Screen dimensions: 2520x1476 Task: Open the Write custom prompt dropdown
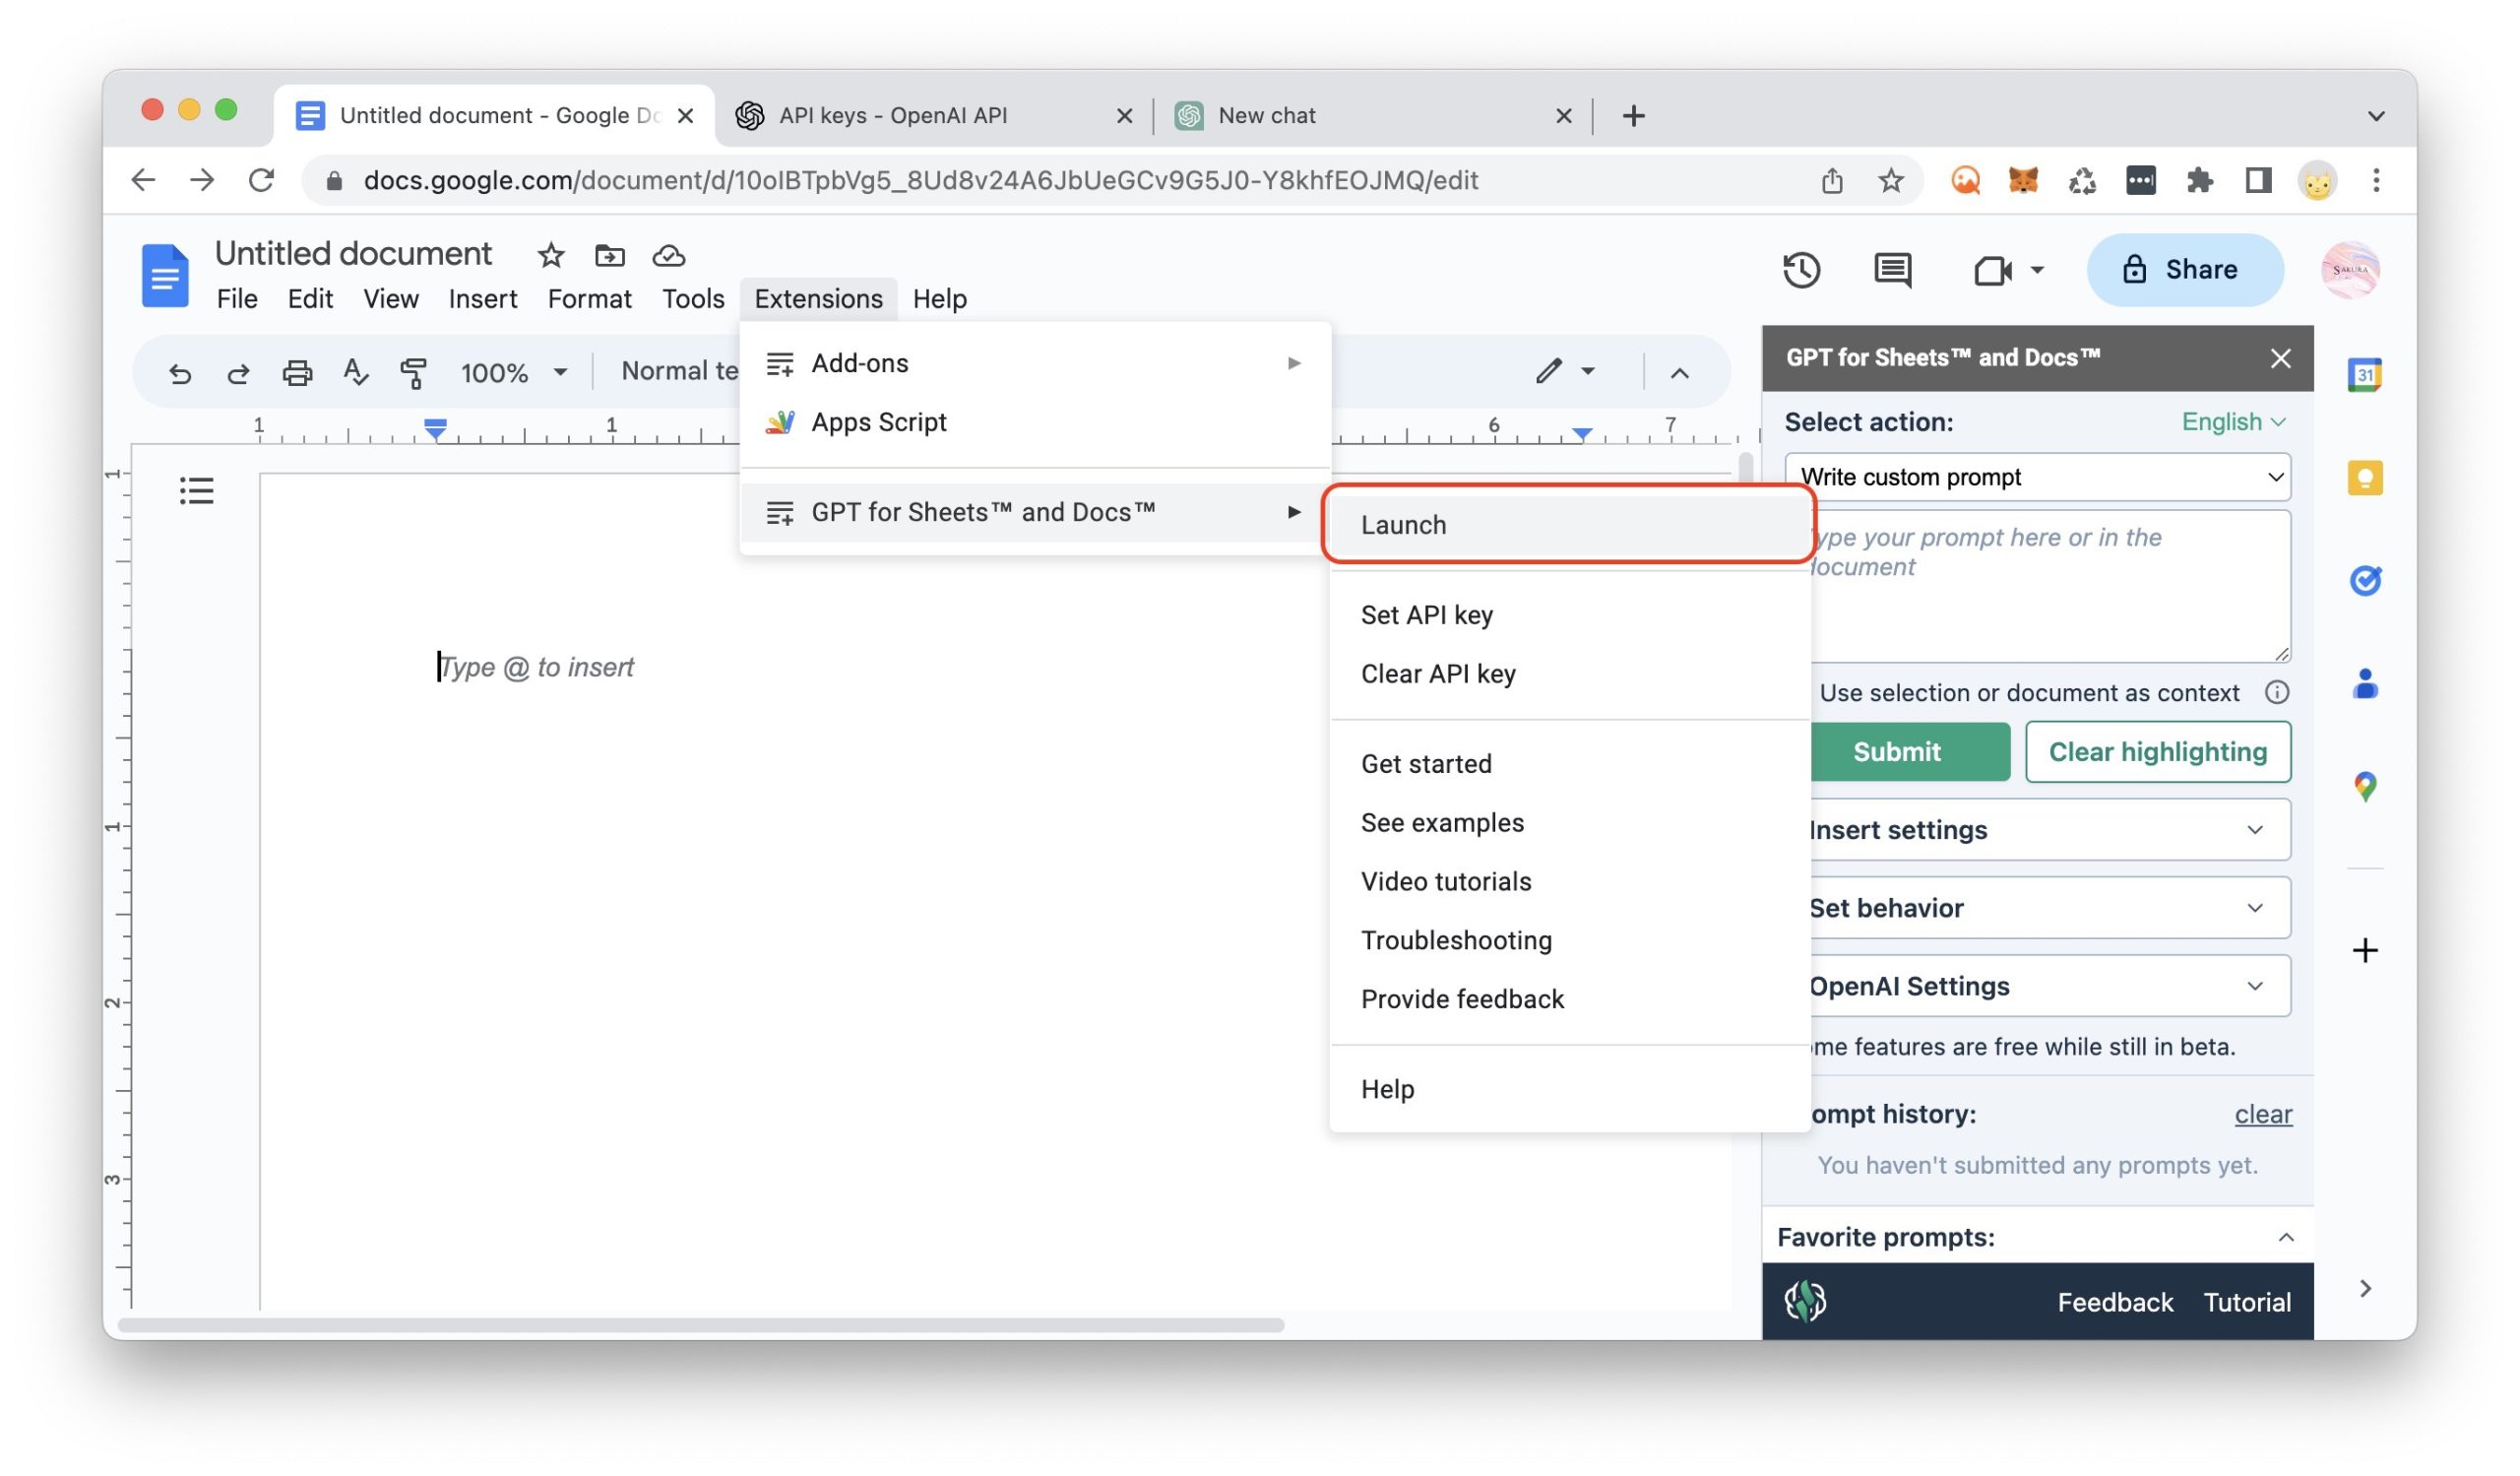pyautogui.click(x=2036, y=477)
